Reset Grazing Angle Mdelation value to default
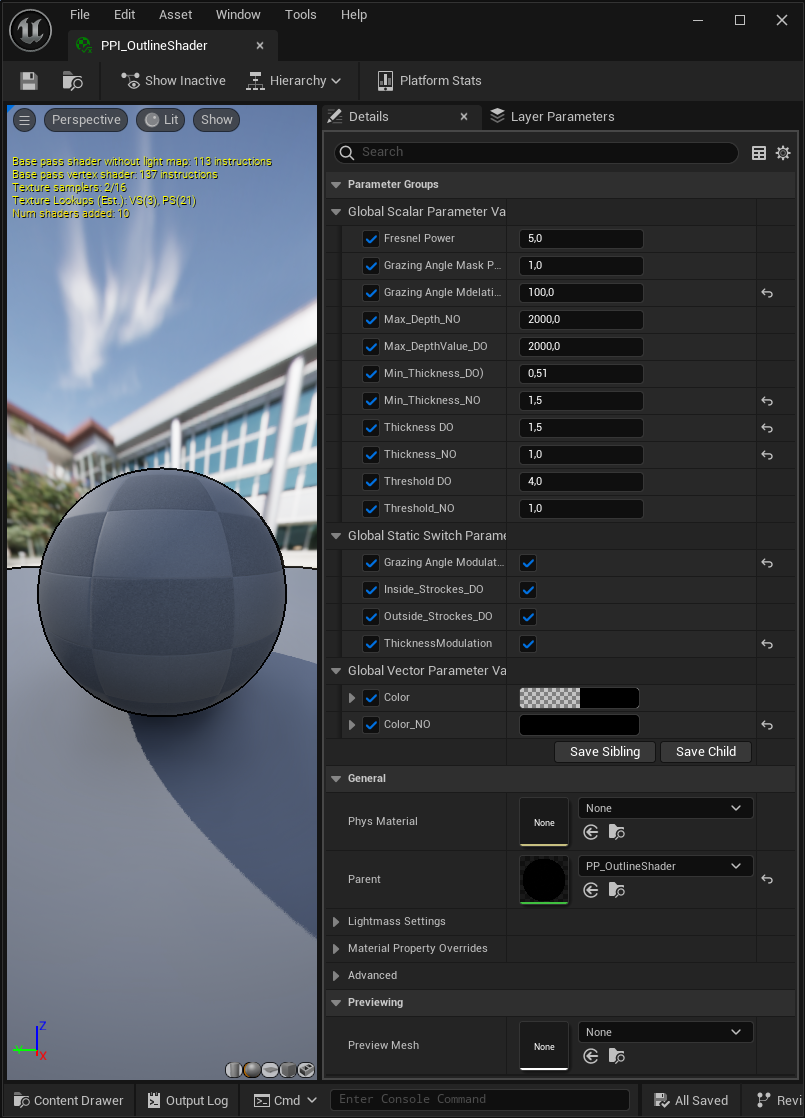 (x=767, y=293)
